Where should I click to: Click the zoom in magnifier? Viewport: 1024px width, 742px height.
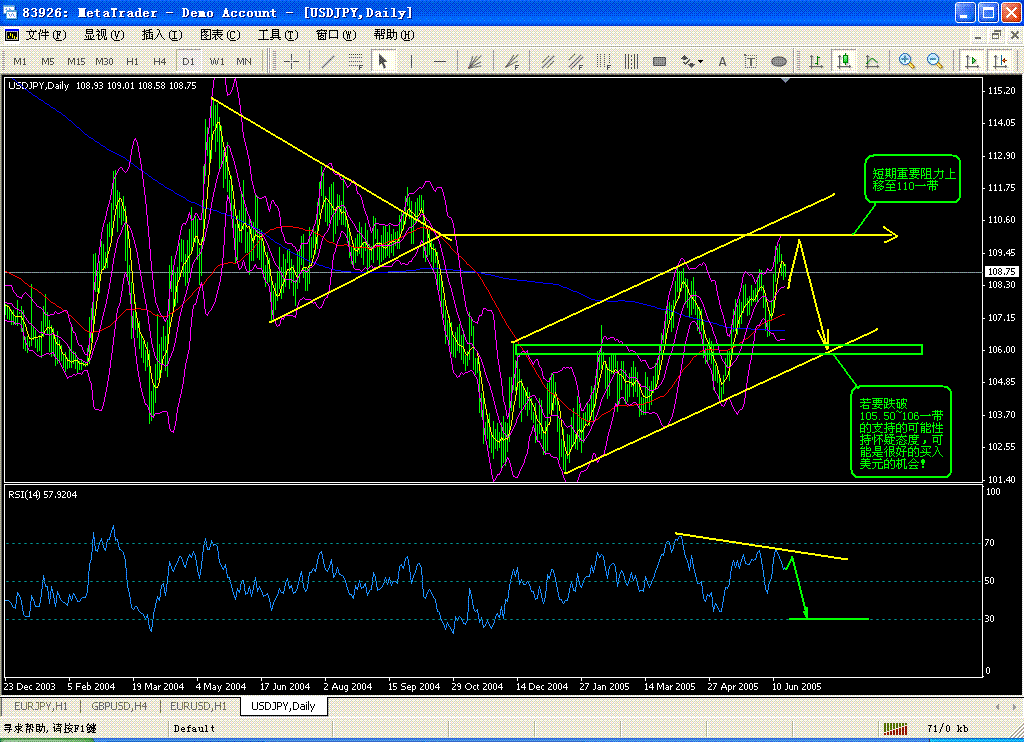[x=907, y=61]
